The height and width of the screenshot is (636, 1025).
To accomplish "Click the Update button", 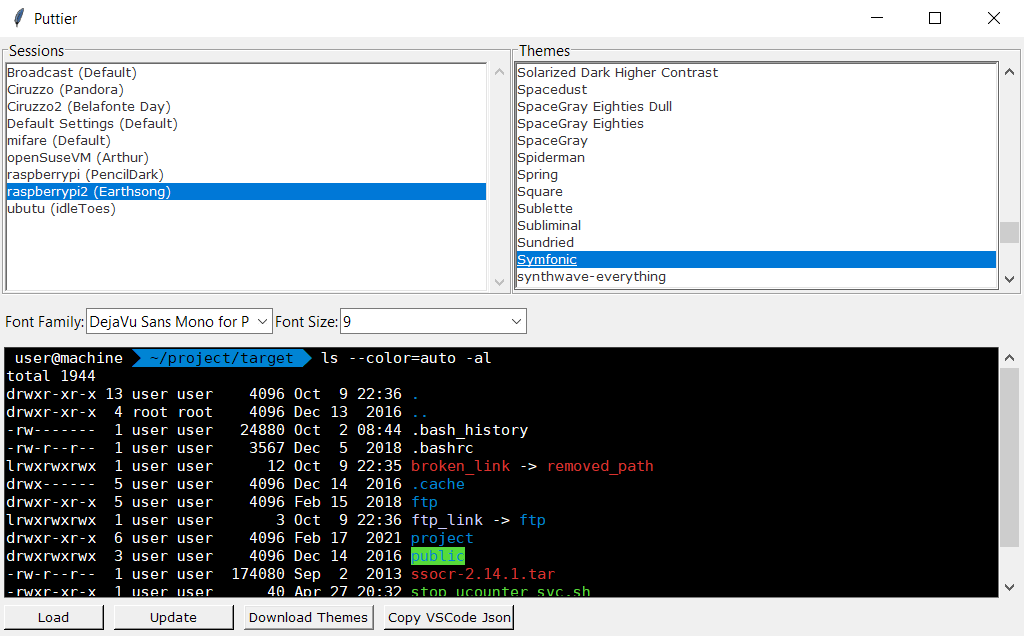I will pyautogui.click(x=173, y=618).
